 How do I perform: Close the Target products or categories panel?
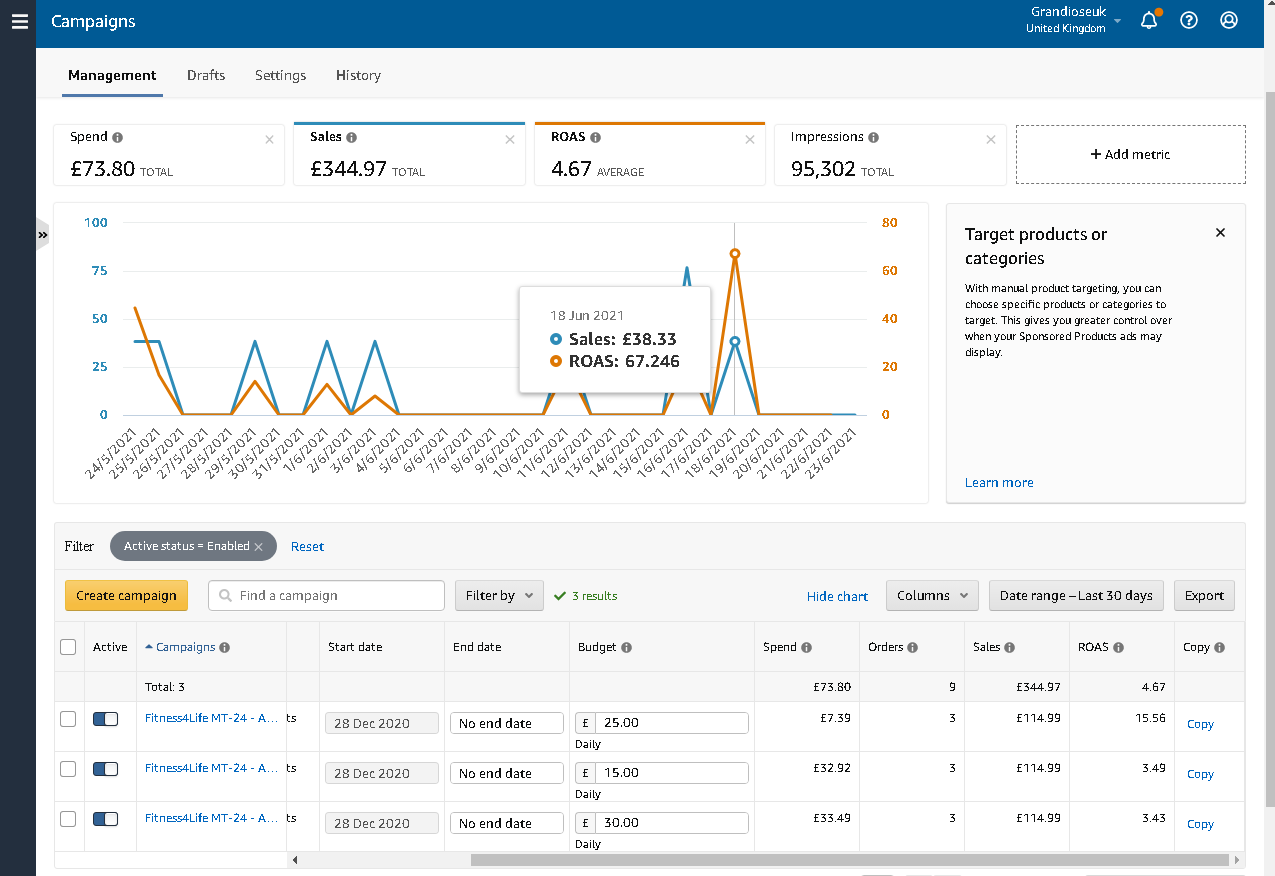[1220, 233]
